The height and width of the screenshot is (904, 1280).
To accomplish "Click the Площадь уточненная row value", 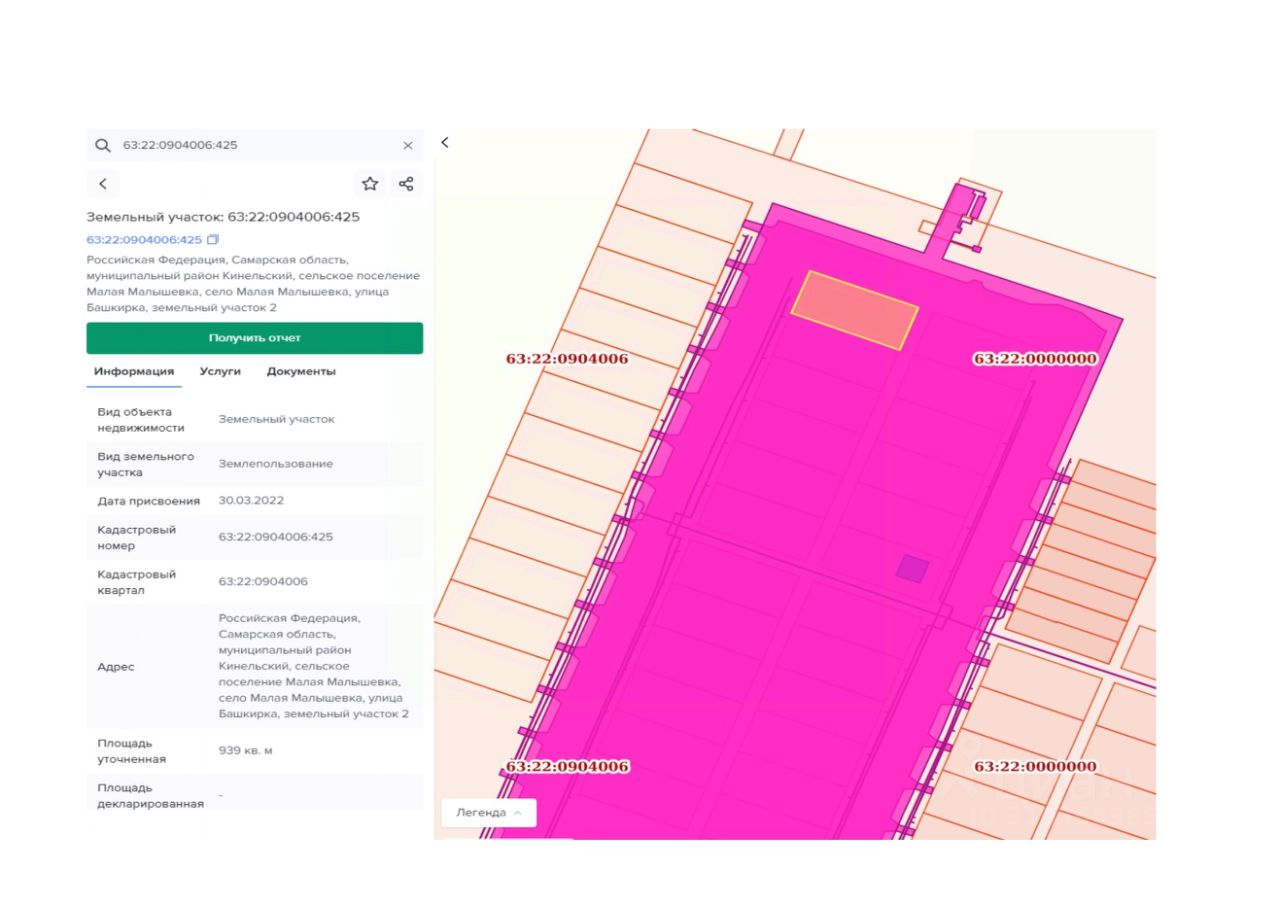I will pyautogui.click(x=245, y=750).
